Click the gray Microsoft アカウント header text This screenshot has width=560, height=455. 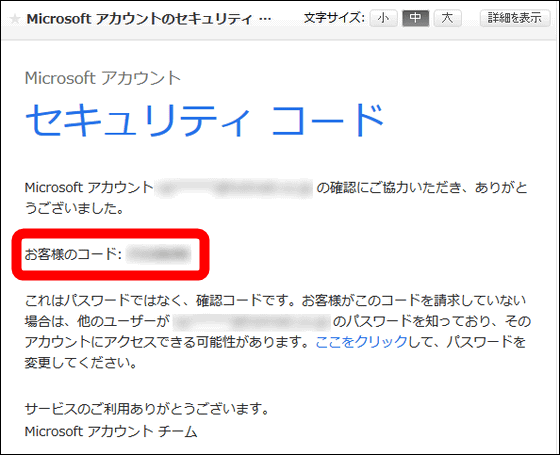tap(103, 78)
